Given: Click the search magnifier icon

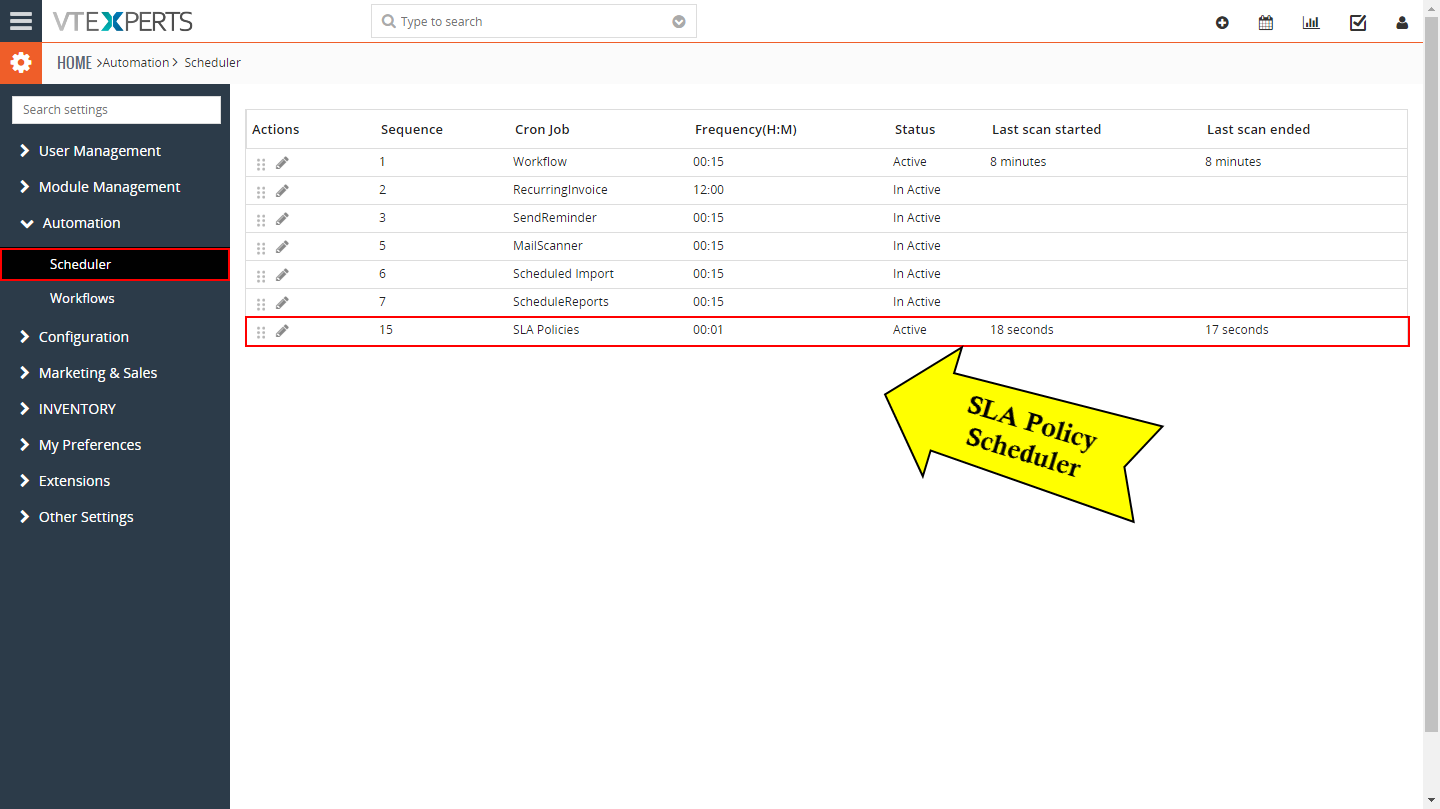Looking at the screenshot, I should [x=389, y=21].
